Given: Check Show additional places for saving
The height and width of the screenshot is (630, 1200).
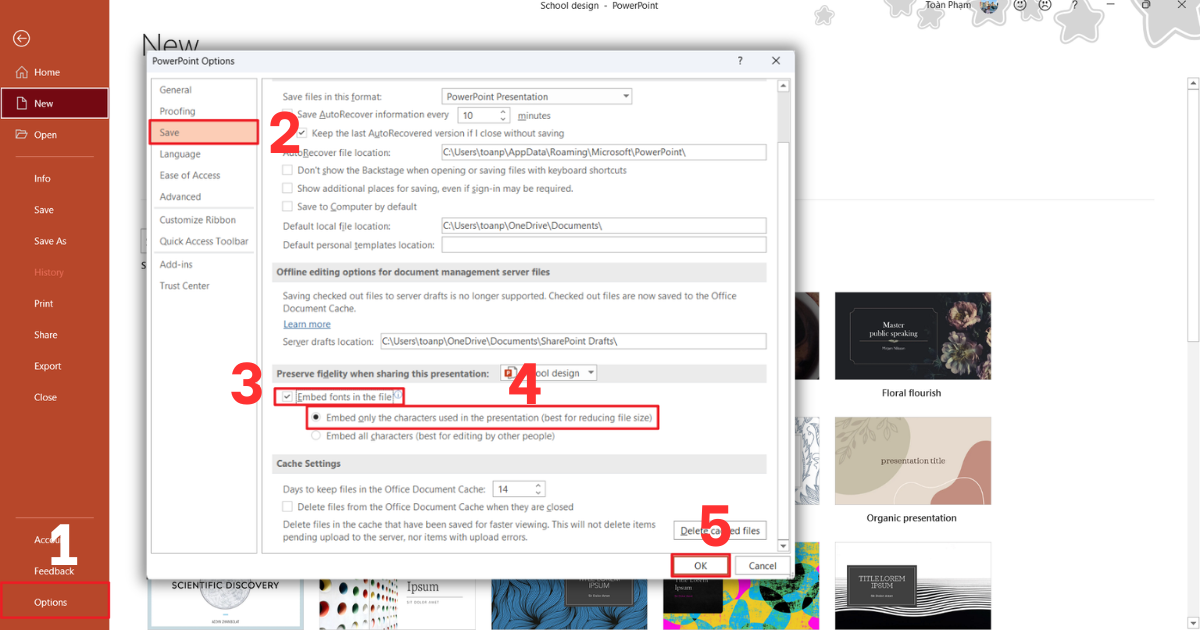Looking at the screenshot, I should tap(288, 188).
